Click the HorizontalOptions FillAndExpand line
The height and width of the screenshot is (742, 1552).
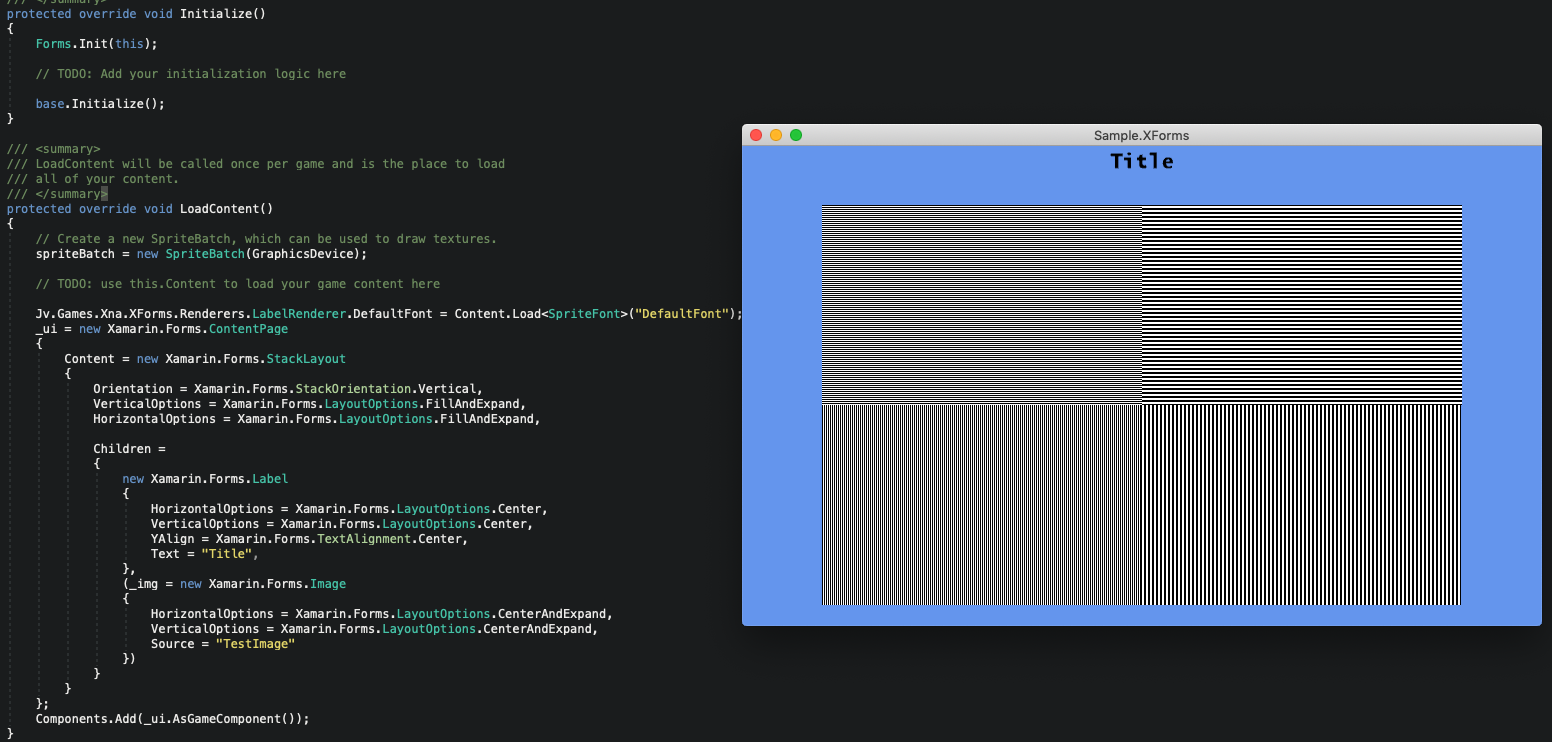point(317,419)
